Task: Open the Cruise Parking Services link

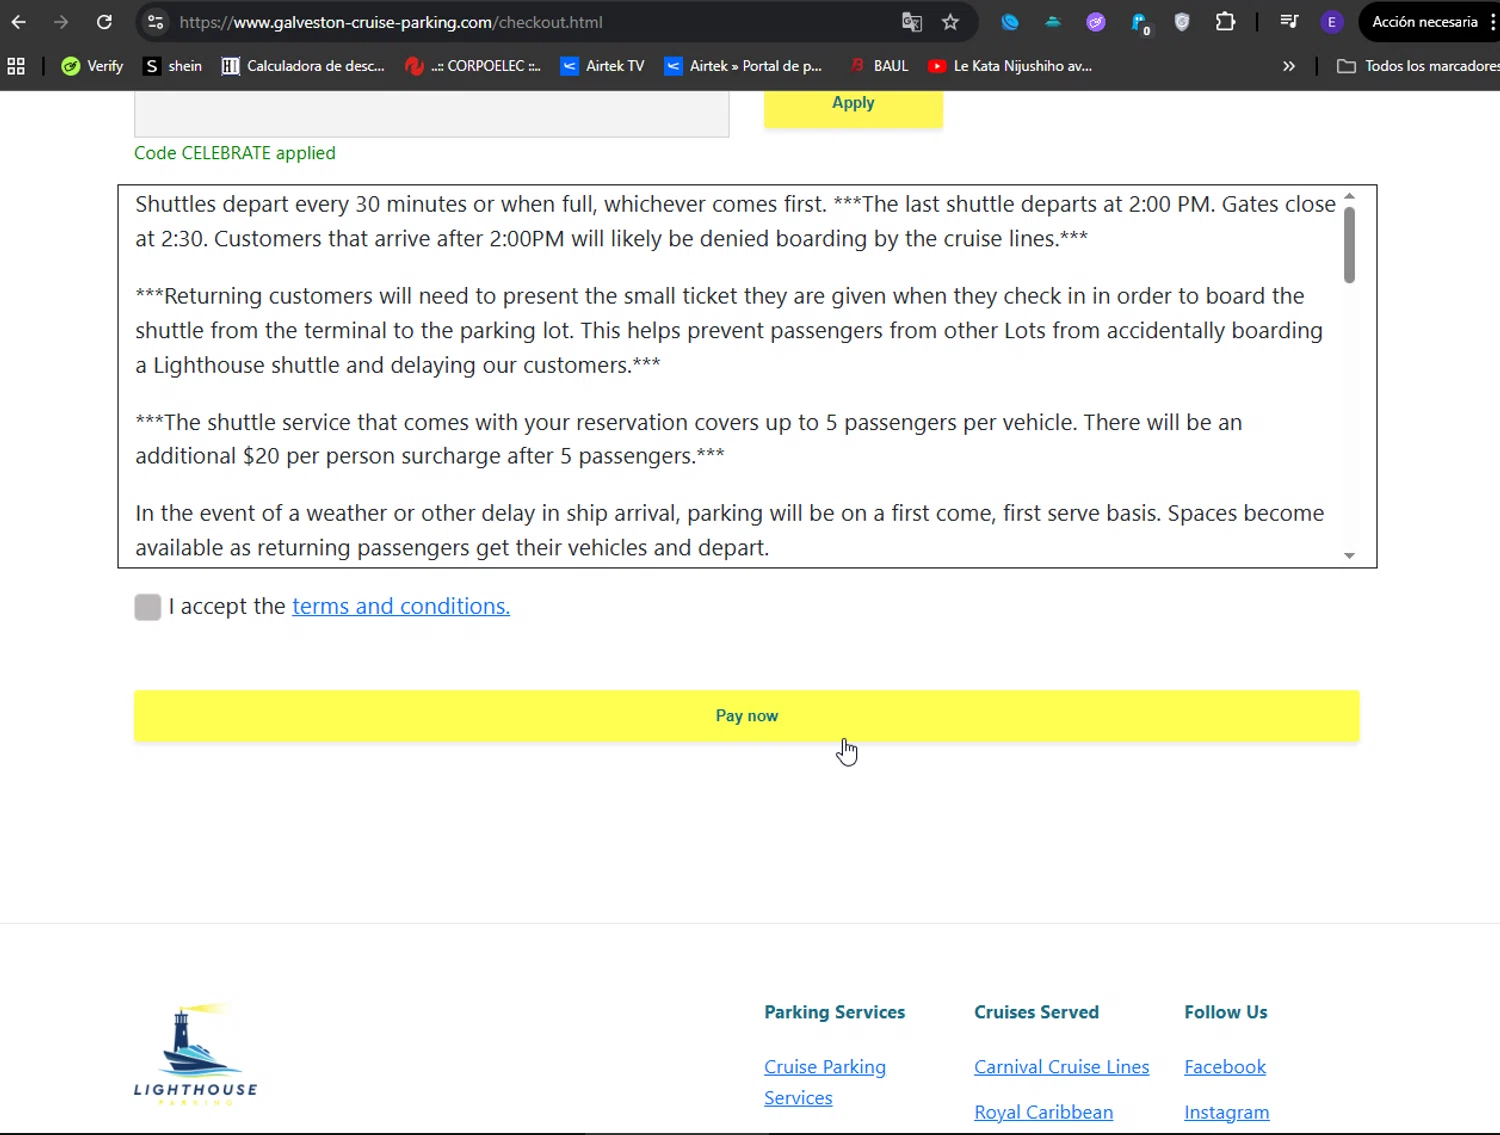Action: tap(825, 1082)
